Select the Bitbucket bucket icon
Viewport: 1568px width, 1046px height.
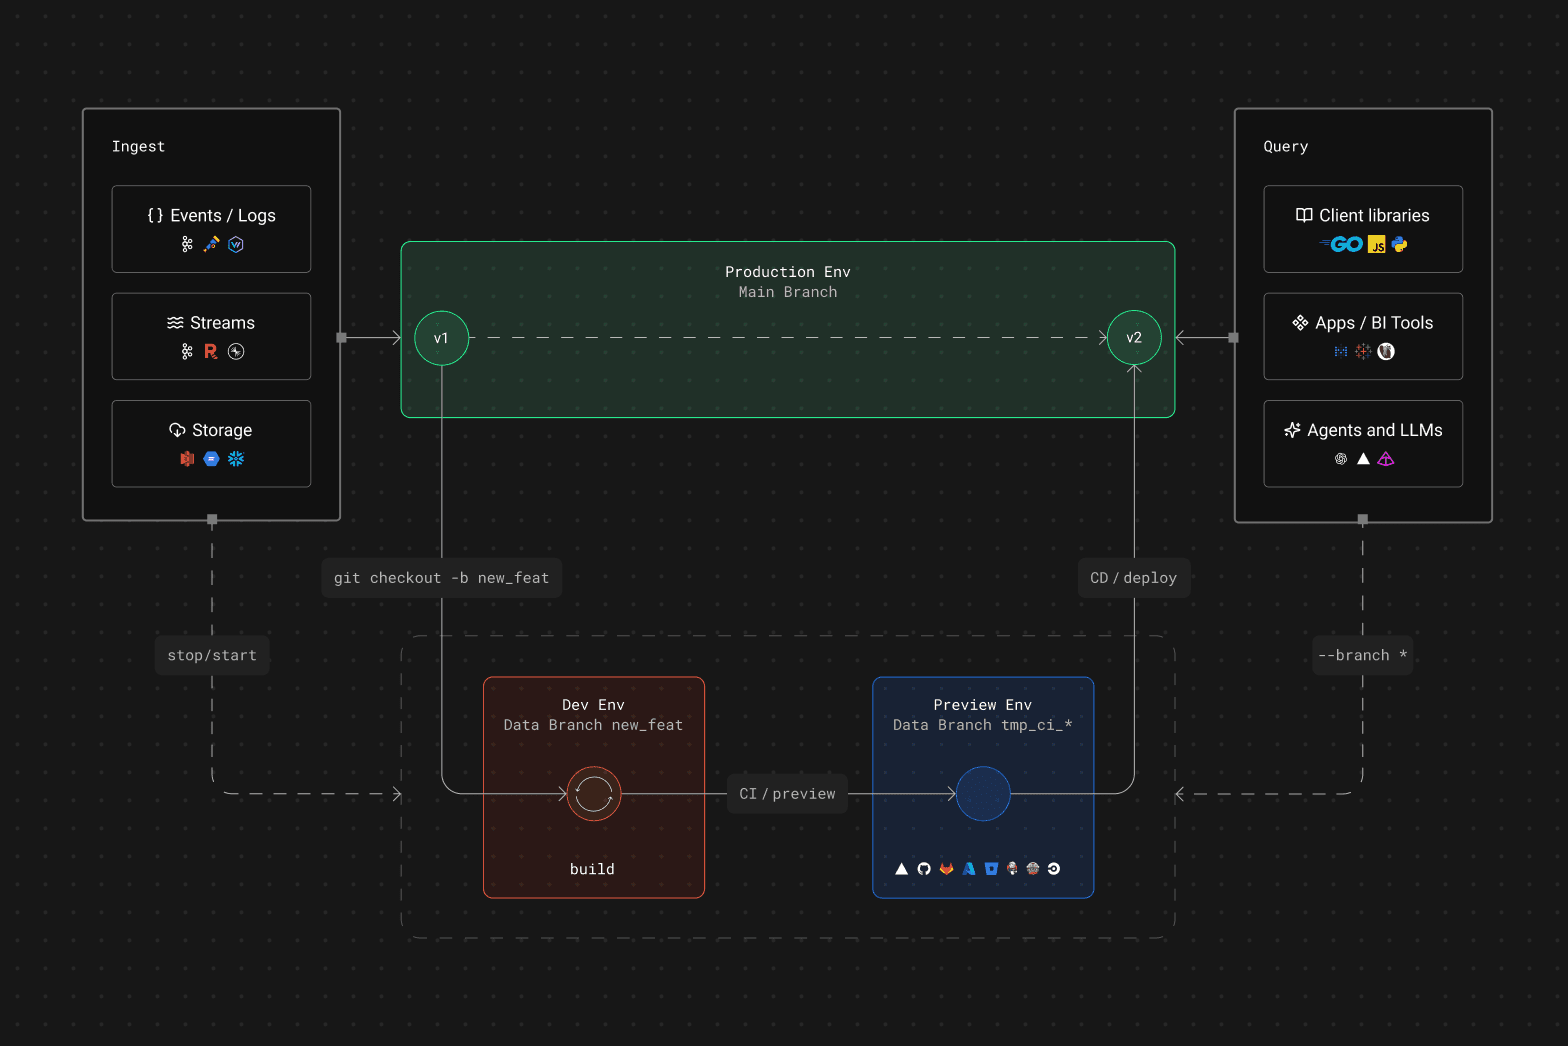991,869
